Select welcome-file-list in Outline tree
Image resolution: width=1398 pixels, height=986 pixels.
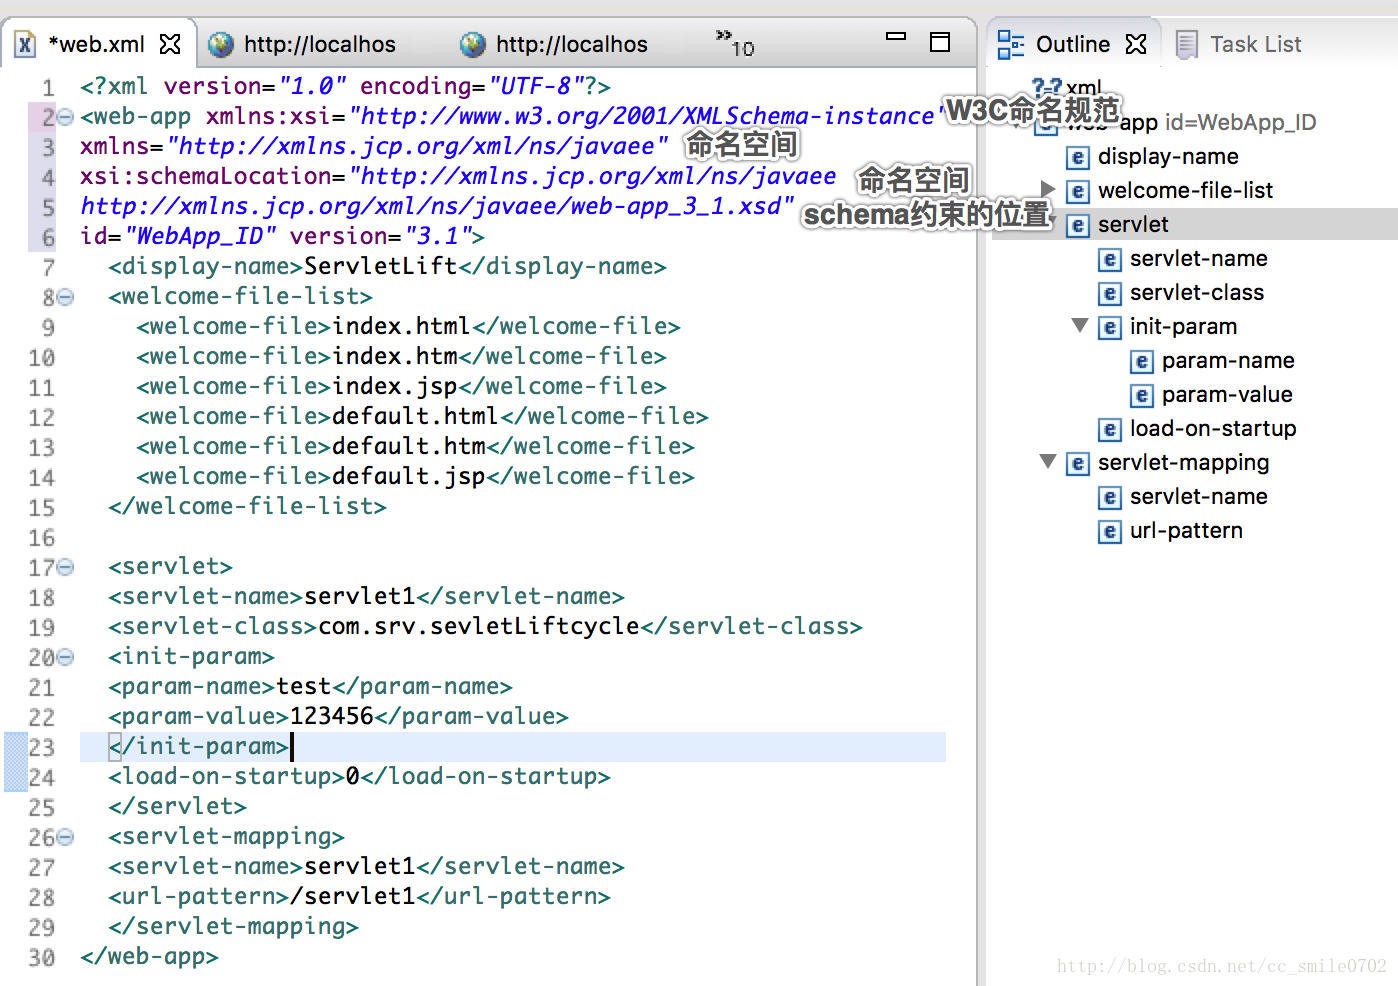coord(1185,190)
